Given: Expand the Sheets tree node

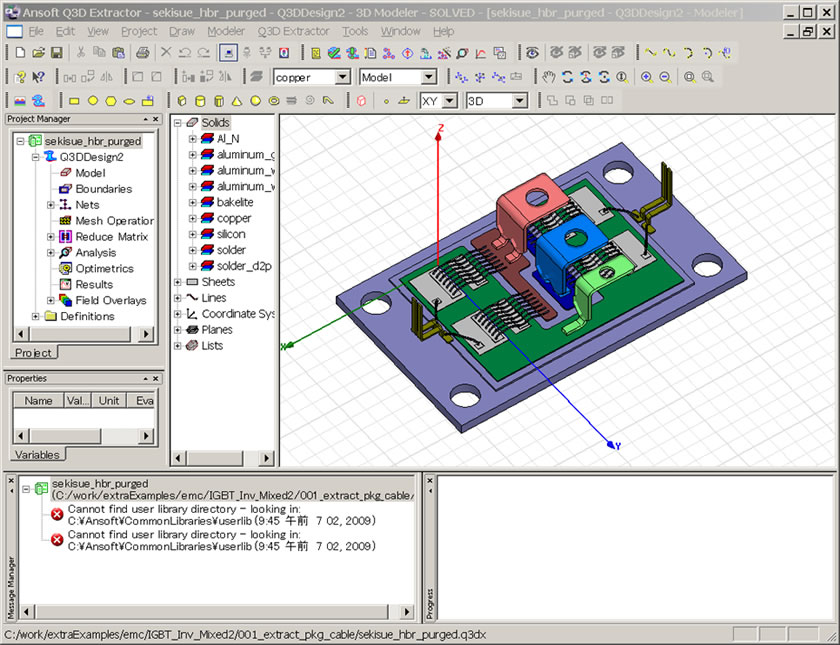Looking at the screenshot, I should pos(177,282).
